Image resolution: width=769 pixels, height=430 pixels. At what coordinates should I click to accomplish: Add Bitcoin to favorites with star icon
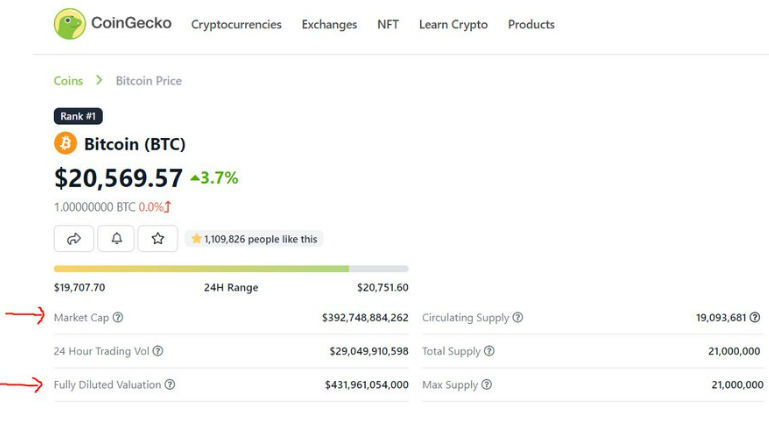coord(158,239)
